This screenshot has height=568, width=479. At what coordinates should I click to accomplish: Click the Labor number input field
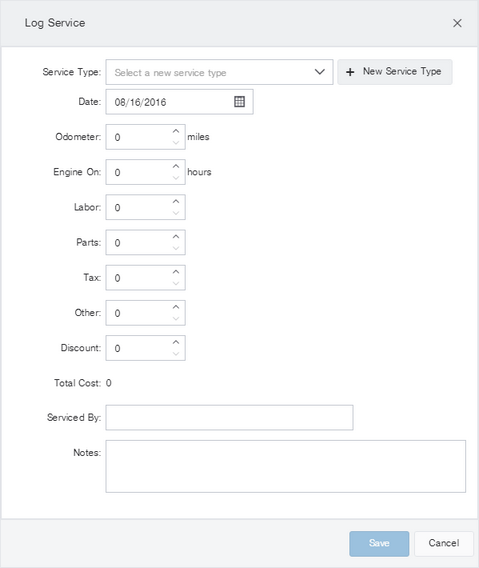pyautogui.click(x=146, y=207)
